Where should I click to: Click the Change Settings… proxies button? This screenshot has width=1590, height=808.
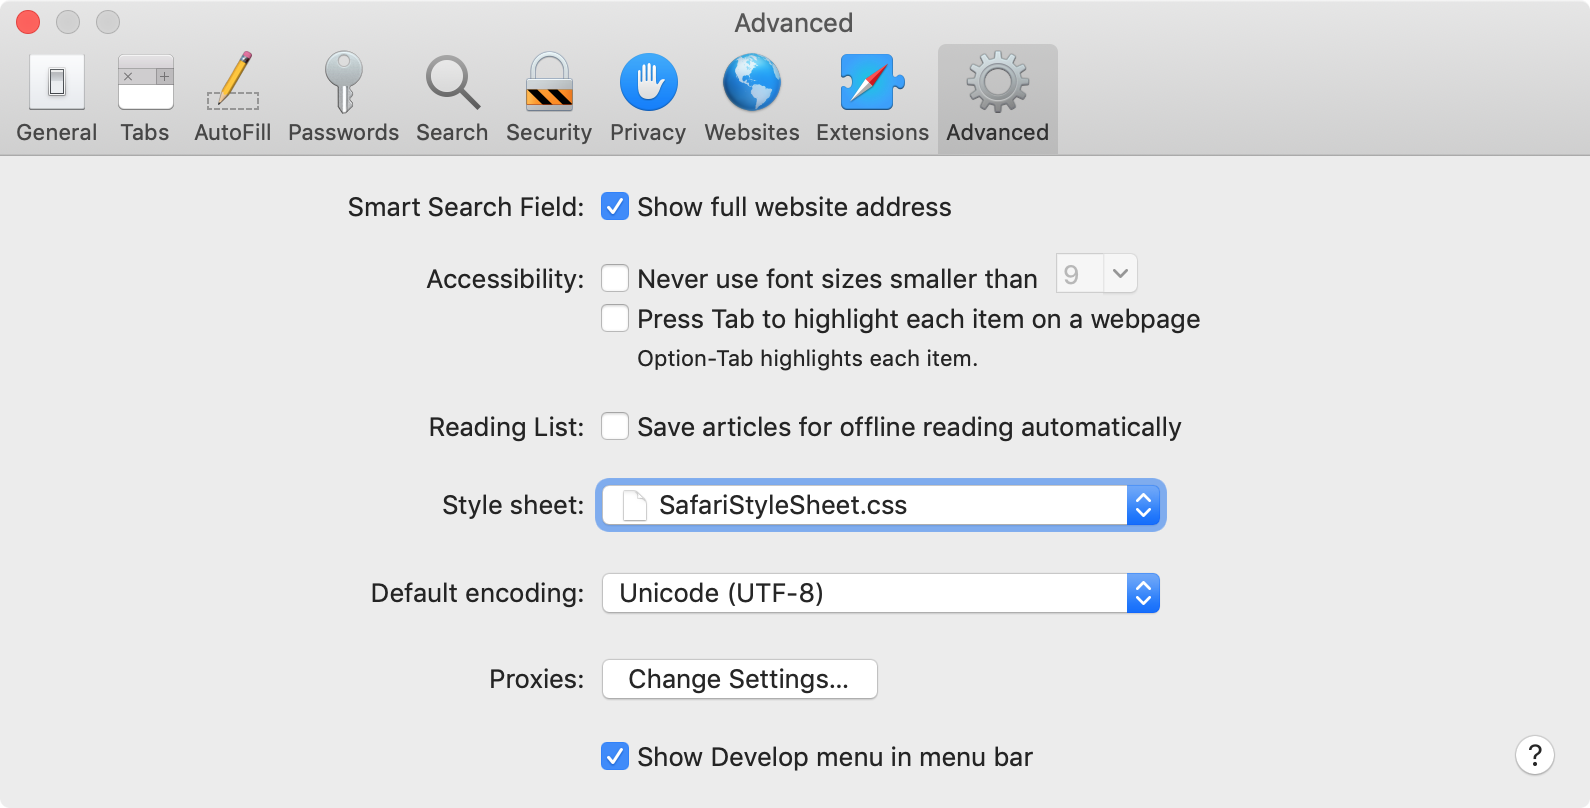coord(739,679)
